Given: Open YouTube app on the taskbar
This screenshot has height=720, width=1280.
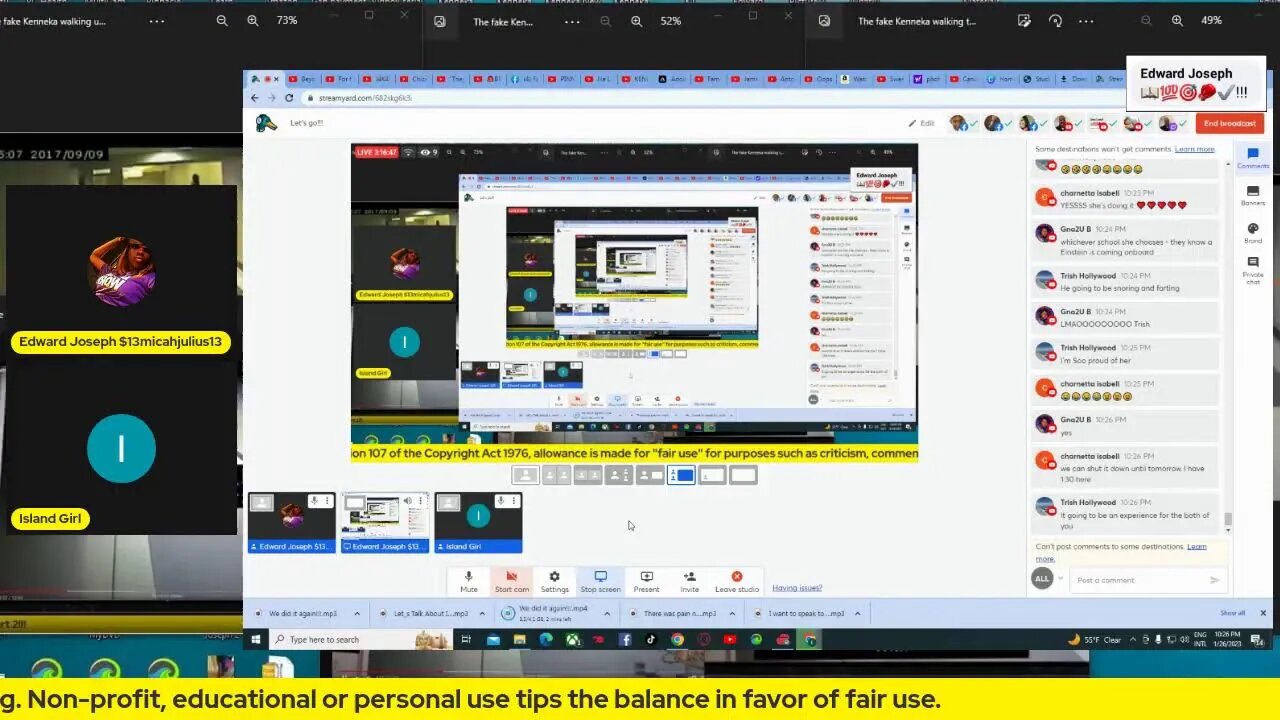Looking at the screenshot, I should 730,639.
